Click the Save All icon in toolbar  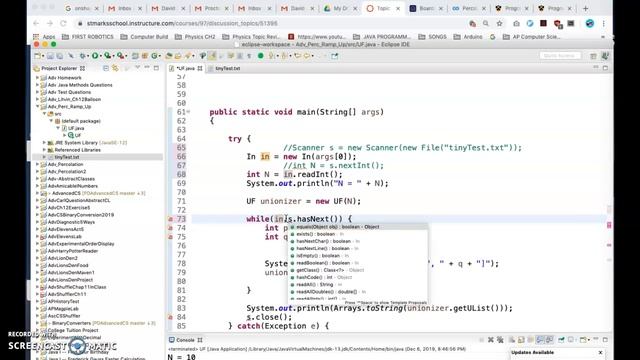(x=59, y=56)
